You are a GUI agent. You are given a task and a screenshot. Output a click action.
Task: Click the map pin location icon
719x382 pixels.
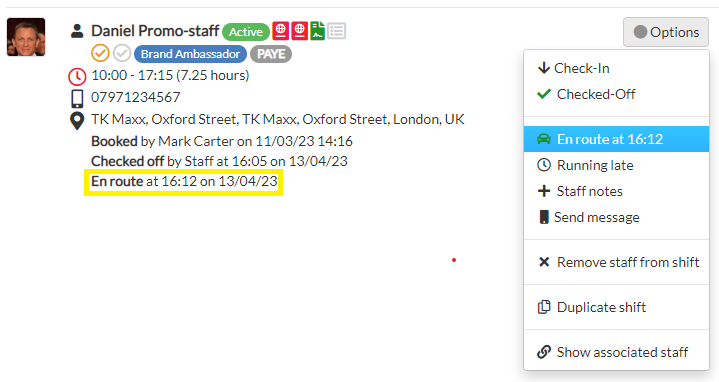pyautogui.click(x=77, y=121)
